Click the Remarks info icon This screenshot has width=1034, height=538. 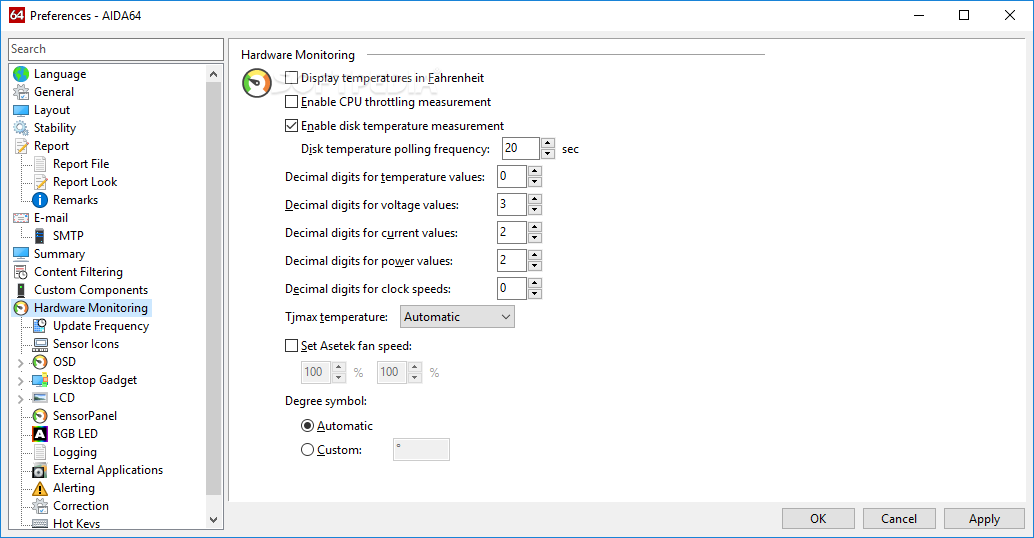(40, 200)
